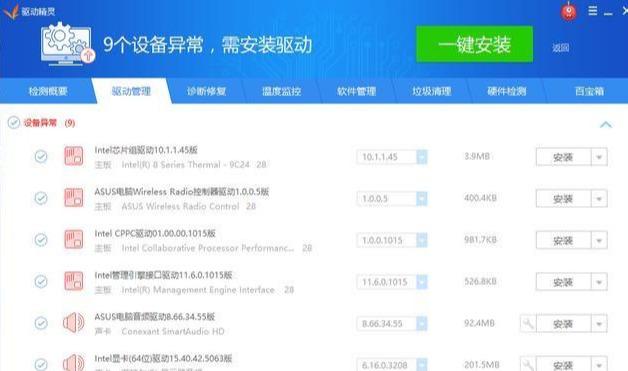The image size is (628, 371).
Task: Click 安装 for ASUS电脑音频驱动
Action: click(564, 324)
